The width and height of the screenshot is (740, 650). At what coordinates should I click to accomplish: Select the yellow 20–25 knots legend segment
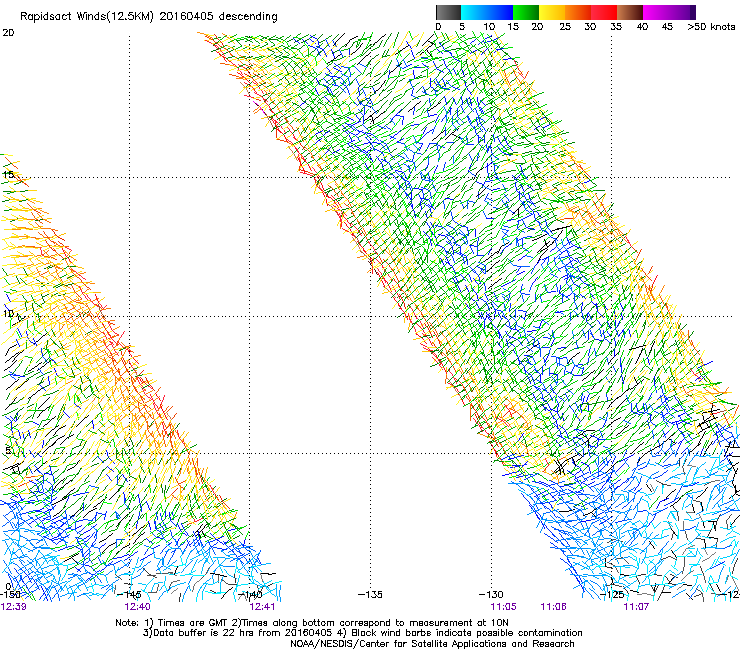(552, 12)
